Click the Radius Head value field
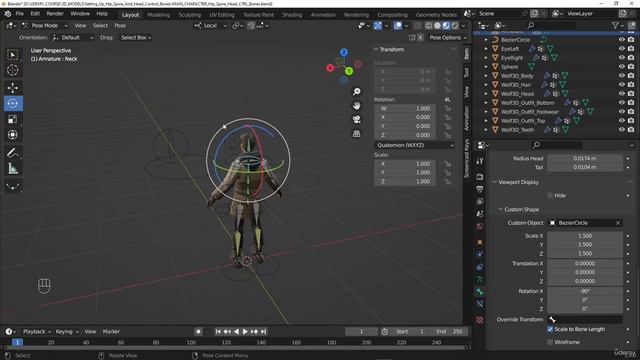The height and width of the screenshot is (360, 640). pos(584,158)
